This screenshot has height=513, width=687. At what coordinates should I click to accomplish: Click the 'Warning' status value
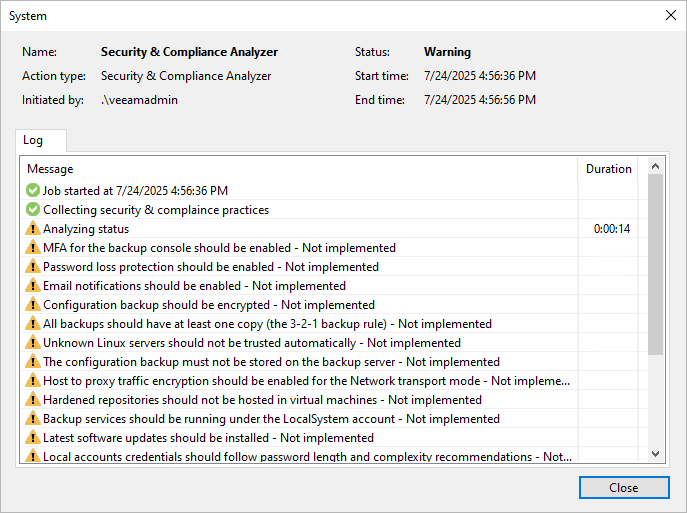coord(447,52)
